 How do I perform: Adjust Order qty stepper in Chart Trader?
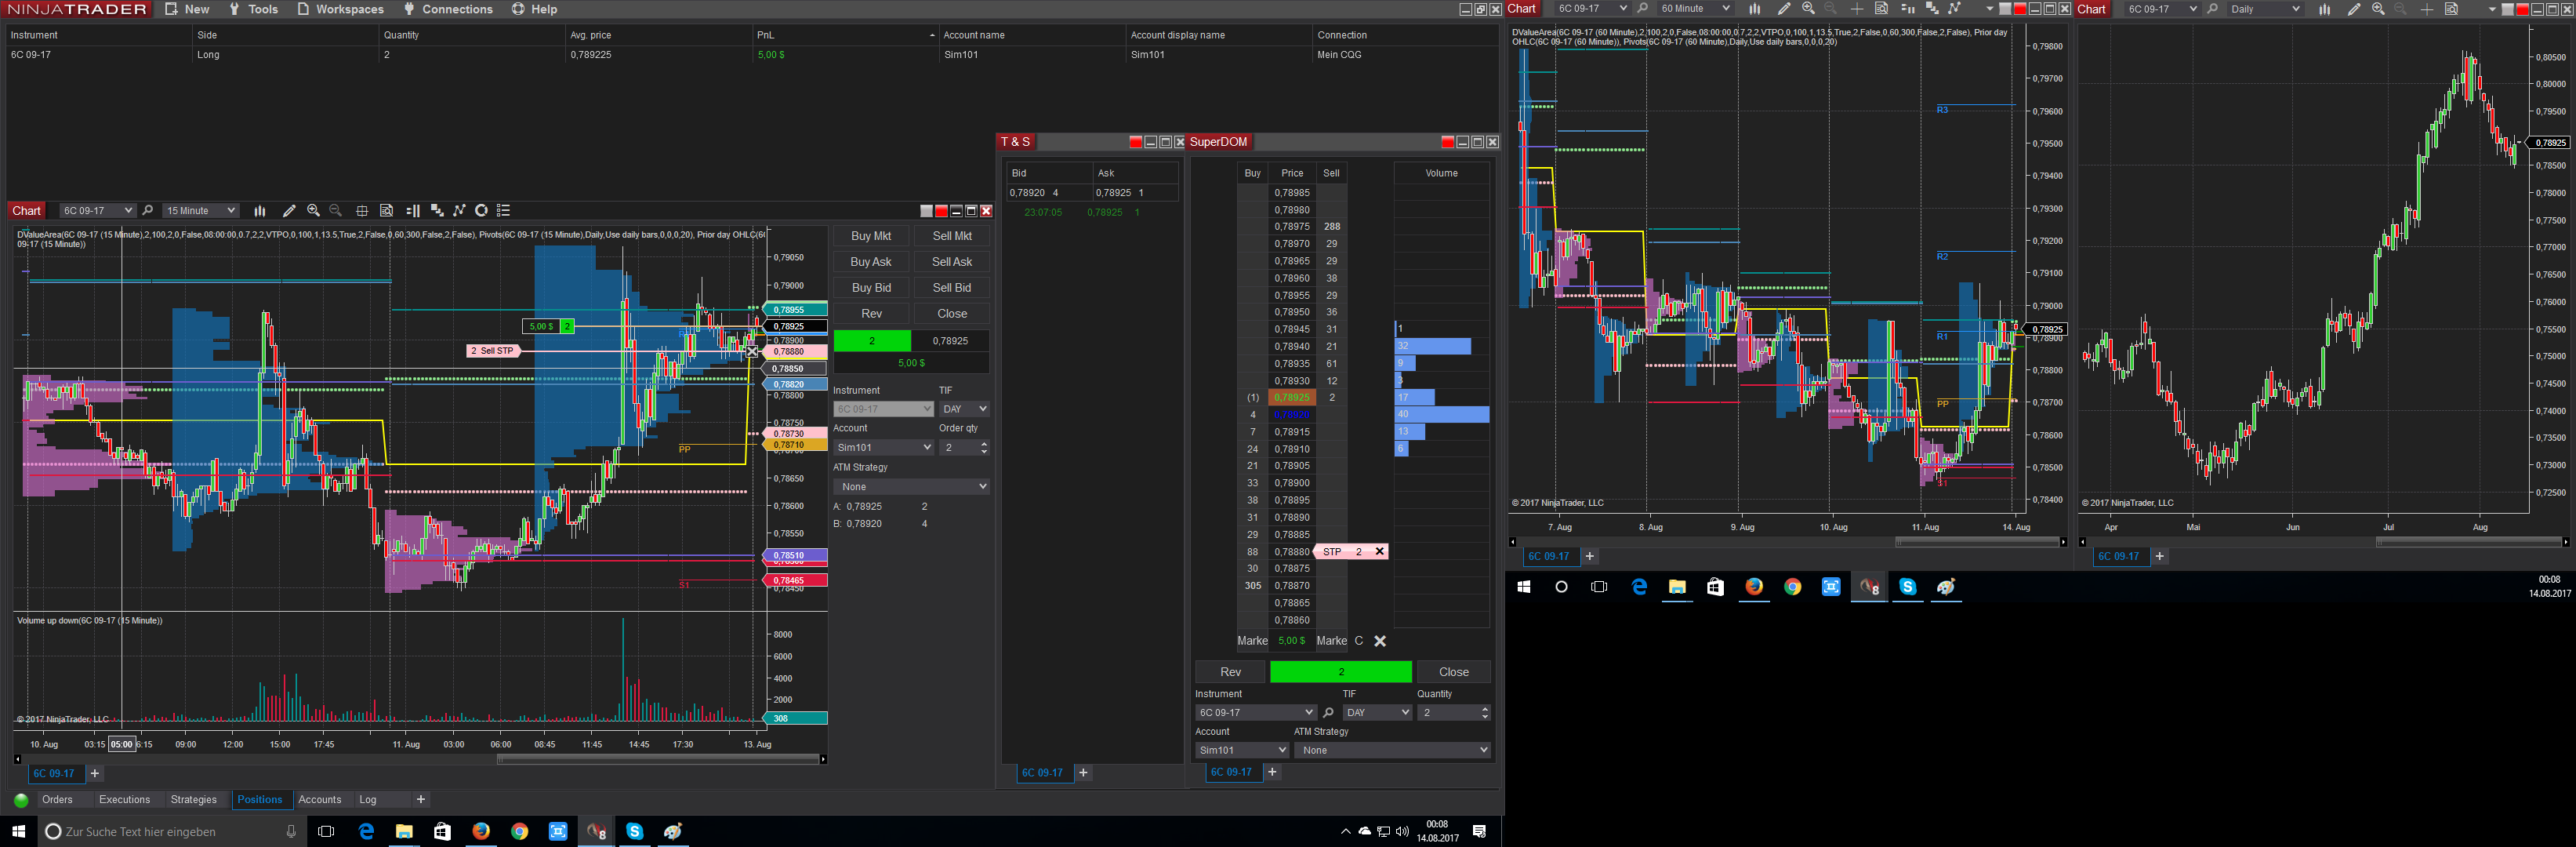pyautogui.click(x=984, y=448)
